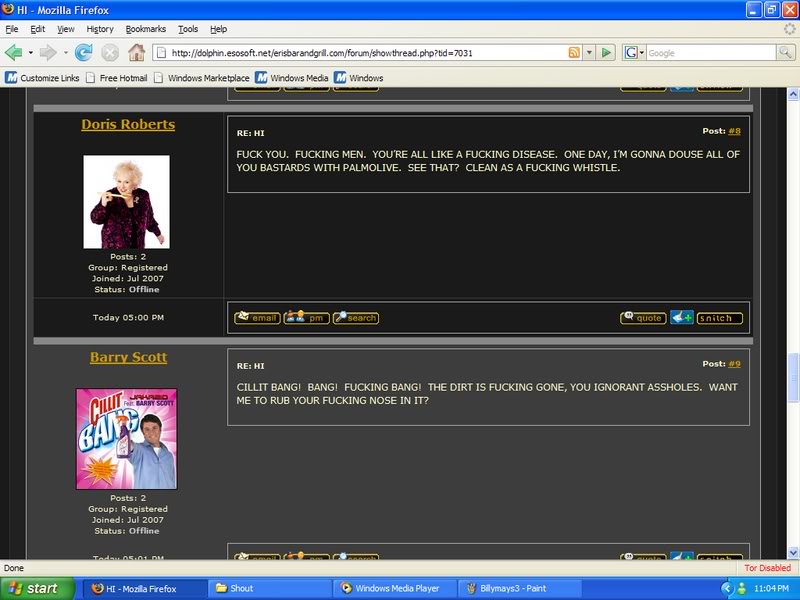The height and width of the screenshot is (600, 800).
Task: Open the Forward history dropdown arrow
Action: 65,53
